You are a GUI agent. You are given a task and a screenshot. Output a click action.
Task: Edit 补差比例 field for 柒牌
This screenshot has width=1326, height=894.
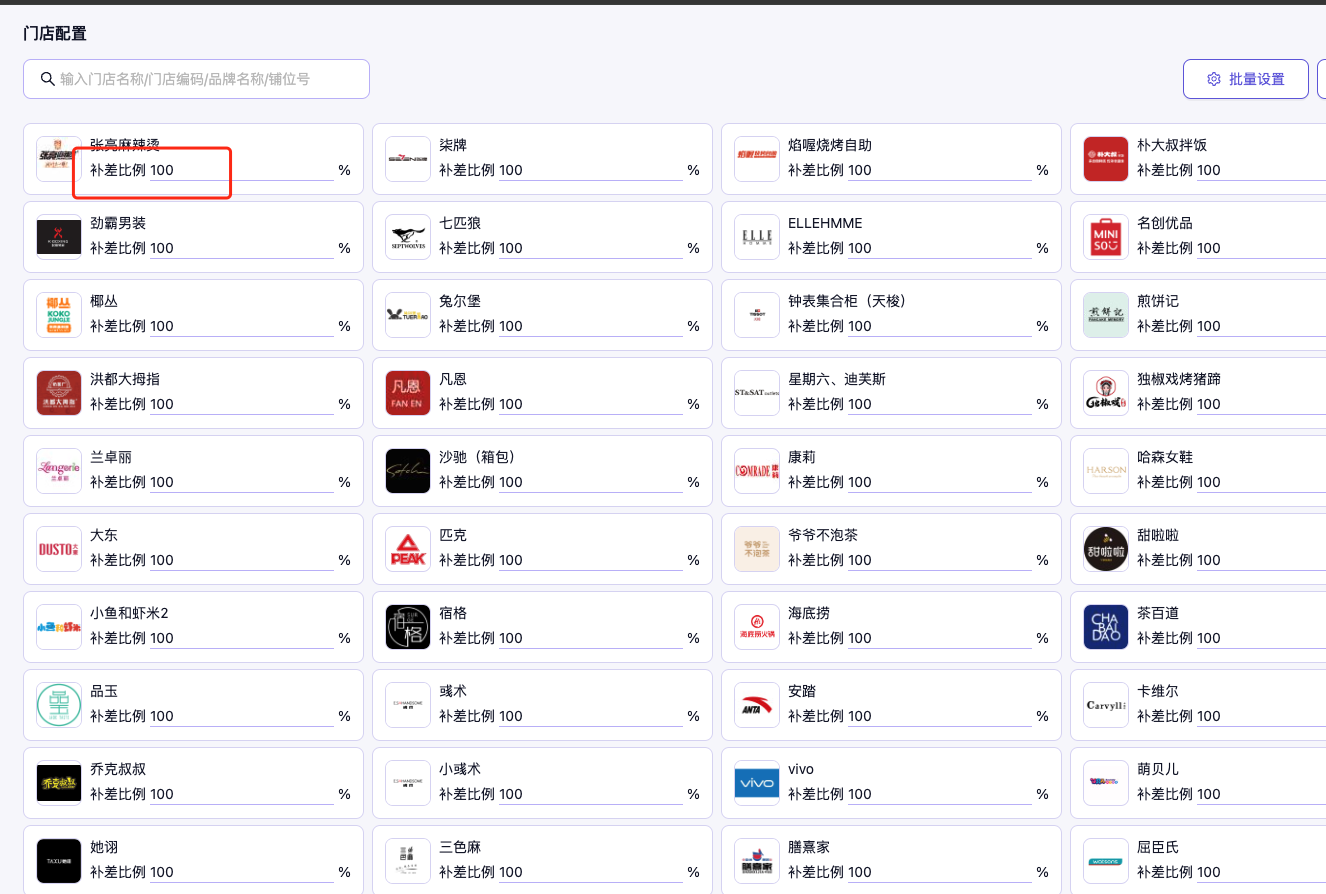(590, 171)
